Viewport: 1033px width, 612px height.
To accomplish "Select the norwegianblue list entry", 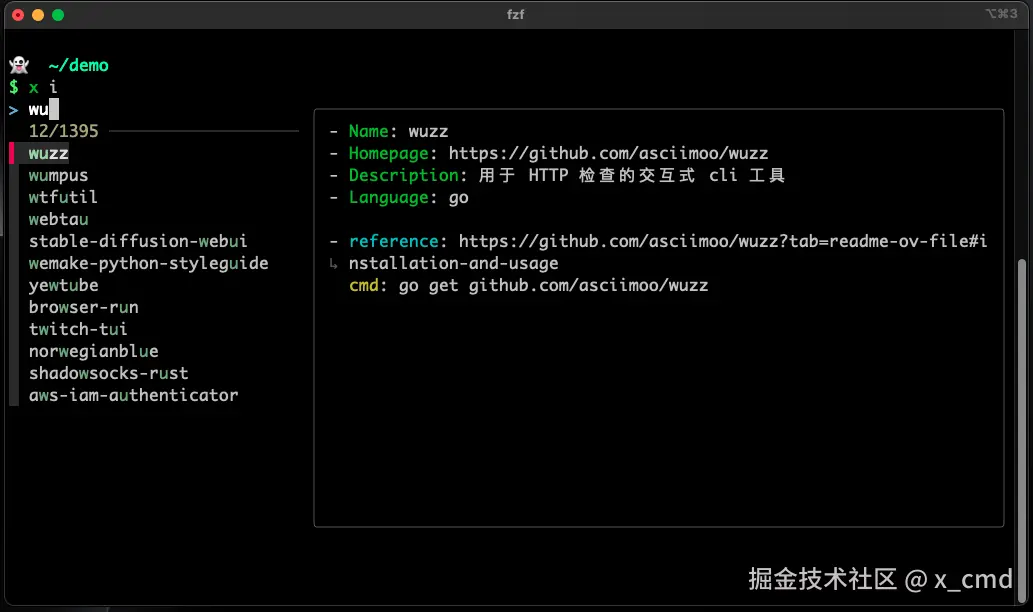I will pos(94,351).
